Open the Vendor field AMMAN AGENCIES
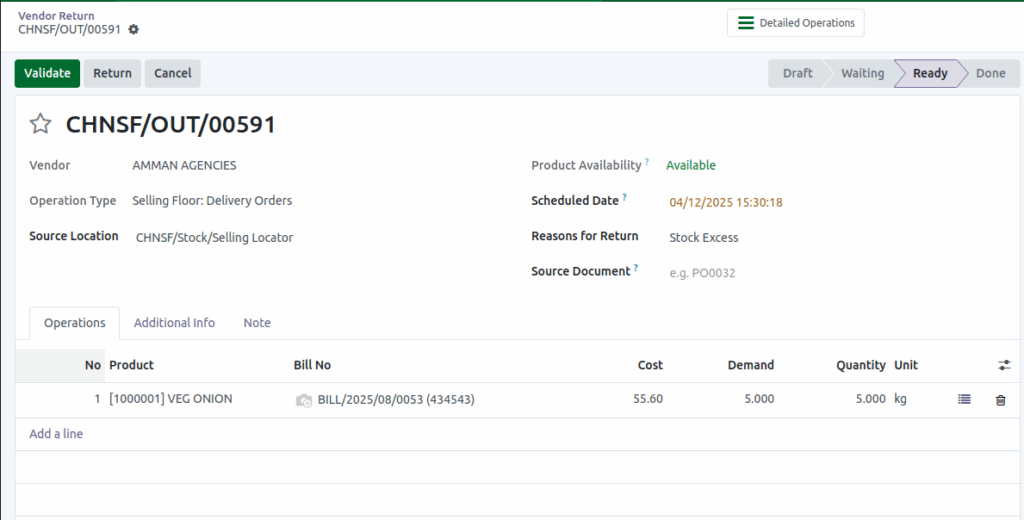The height and width of the screenshot is (520, 1024). point(184,165)
